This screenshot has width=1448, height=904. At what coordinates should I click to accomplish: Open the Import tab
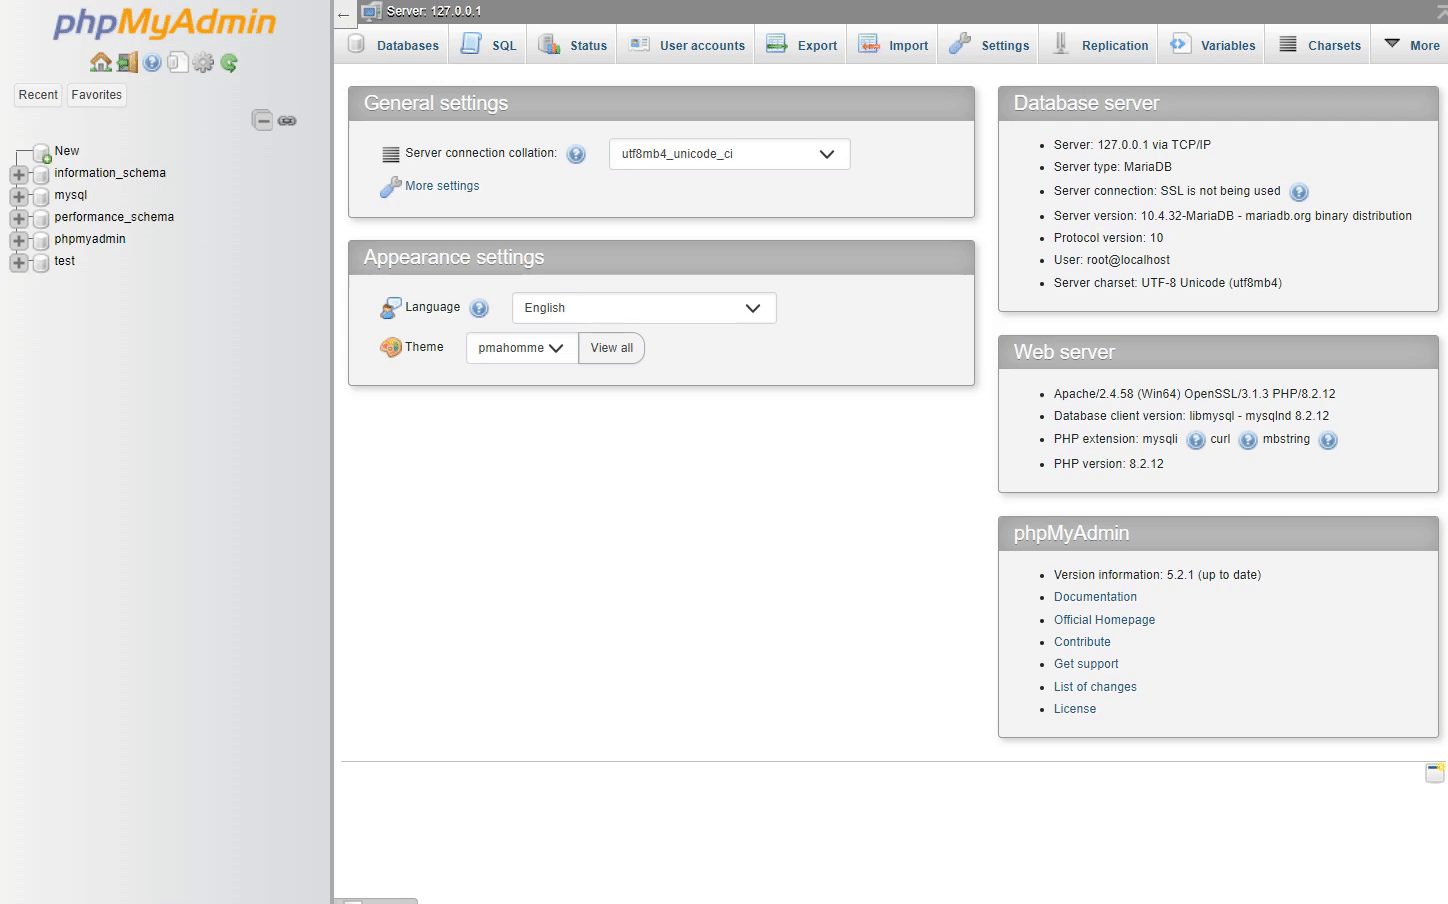893,45
